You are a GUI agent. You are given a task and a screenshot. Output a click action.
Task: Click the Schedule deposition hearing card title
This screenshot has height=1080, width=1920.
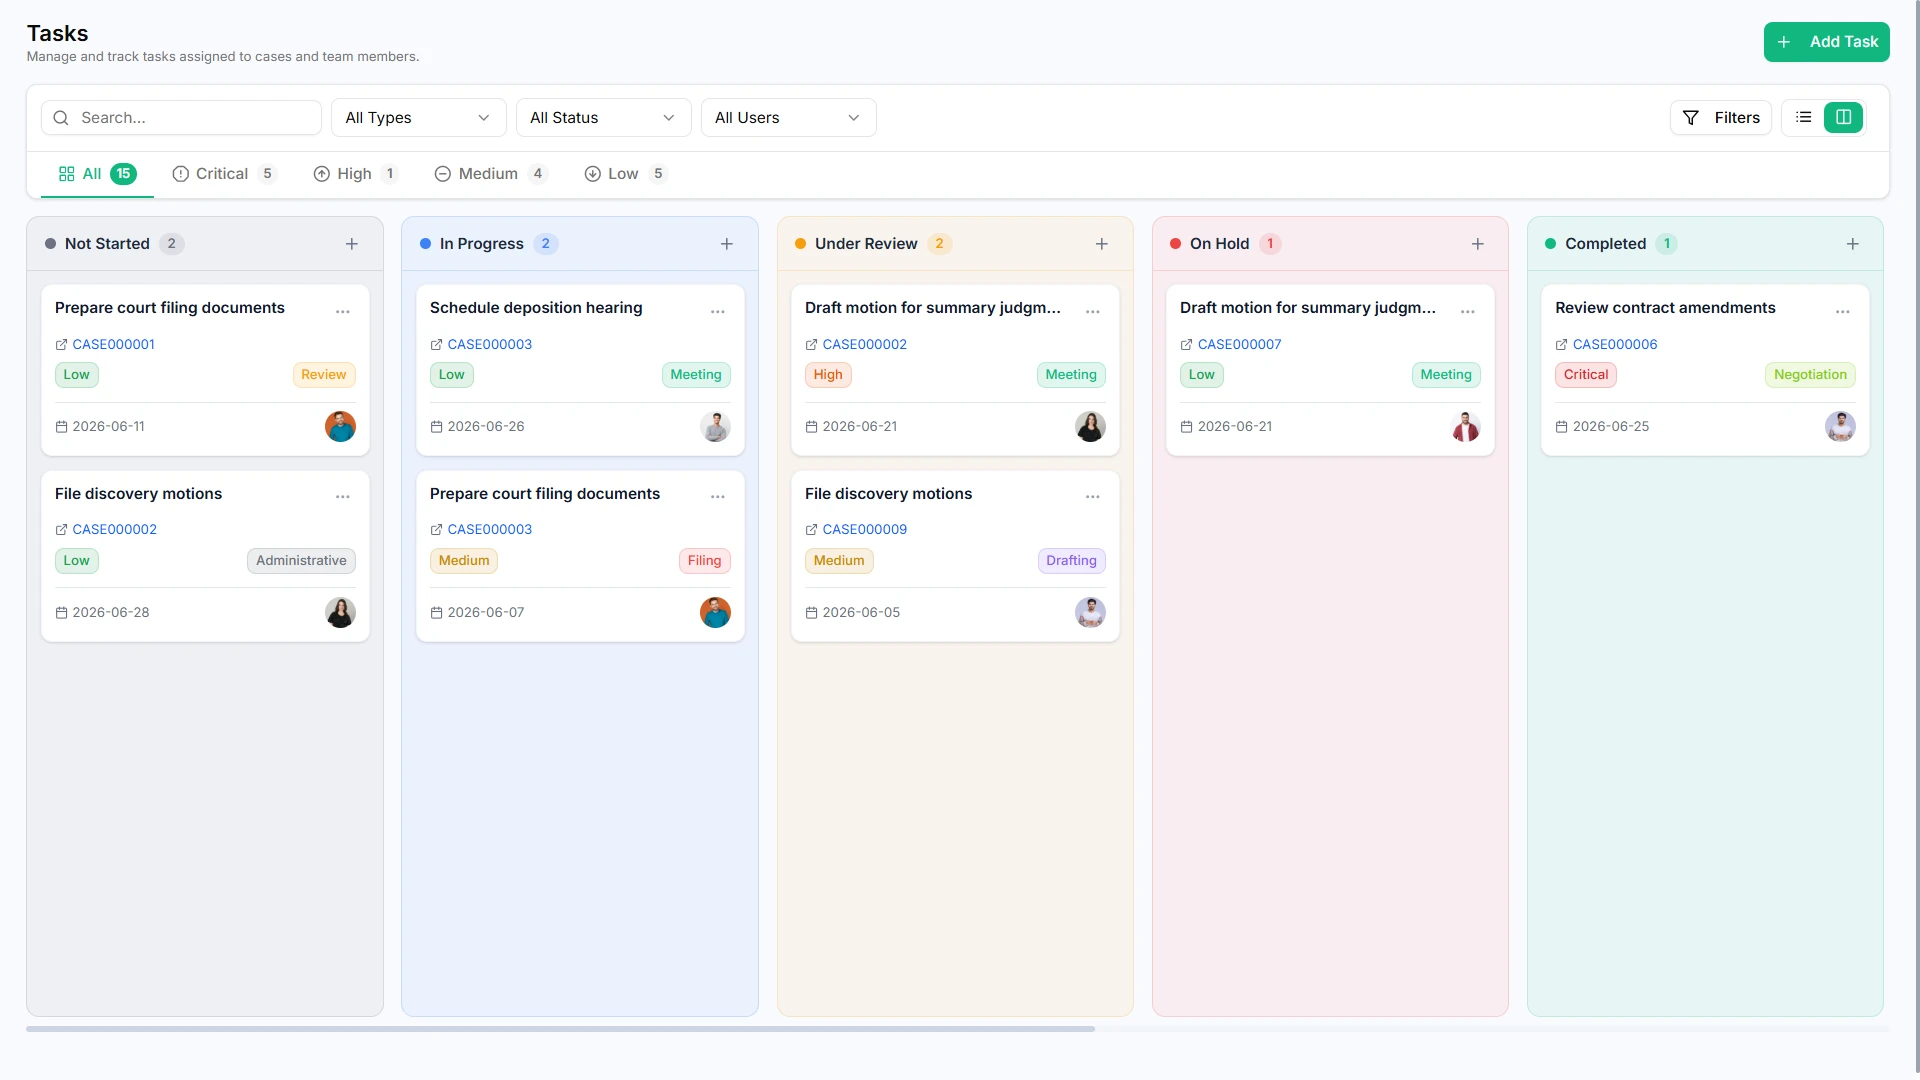536,308
